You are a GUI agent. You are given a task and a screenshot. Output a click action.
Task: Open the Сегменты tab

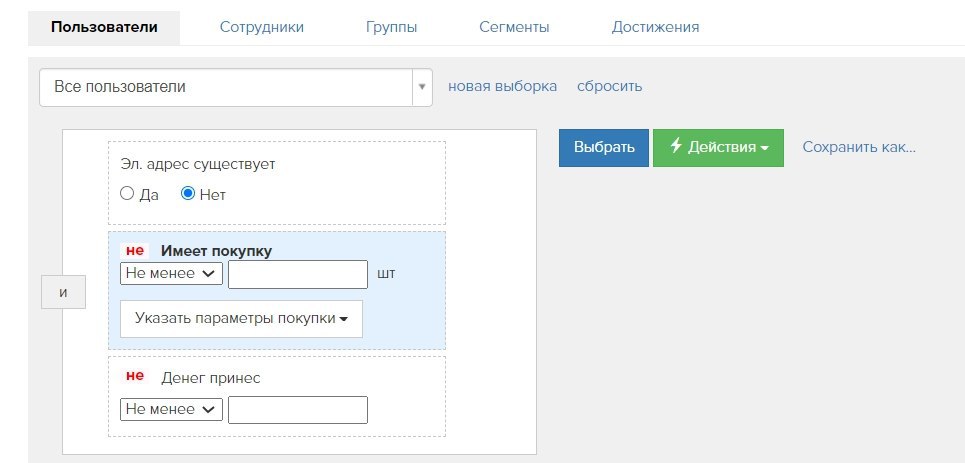(515, 28)
